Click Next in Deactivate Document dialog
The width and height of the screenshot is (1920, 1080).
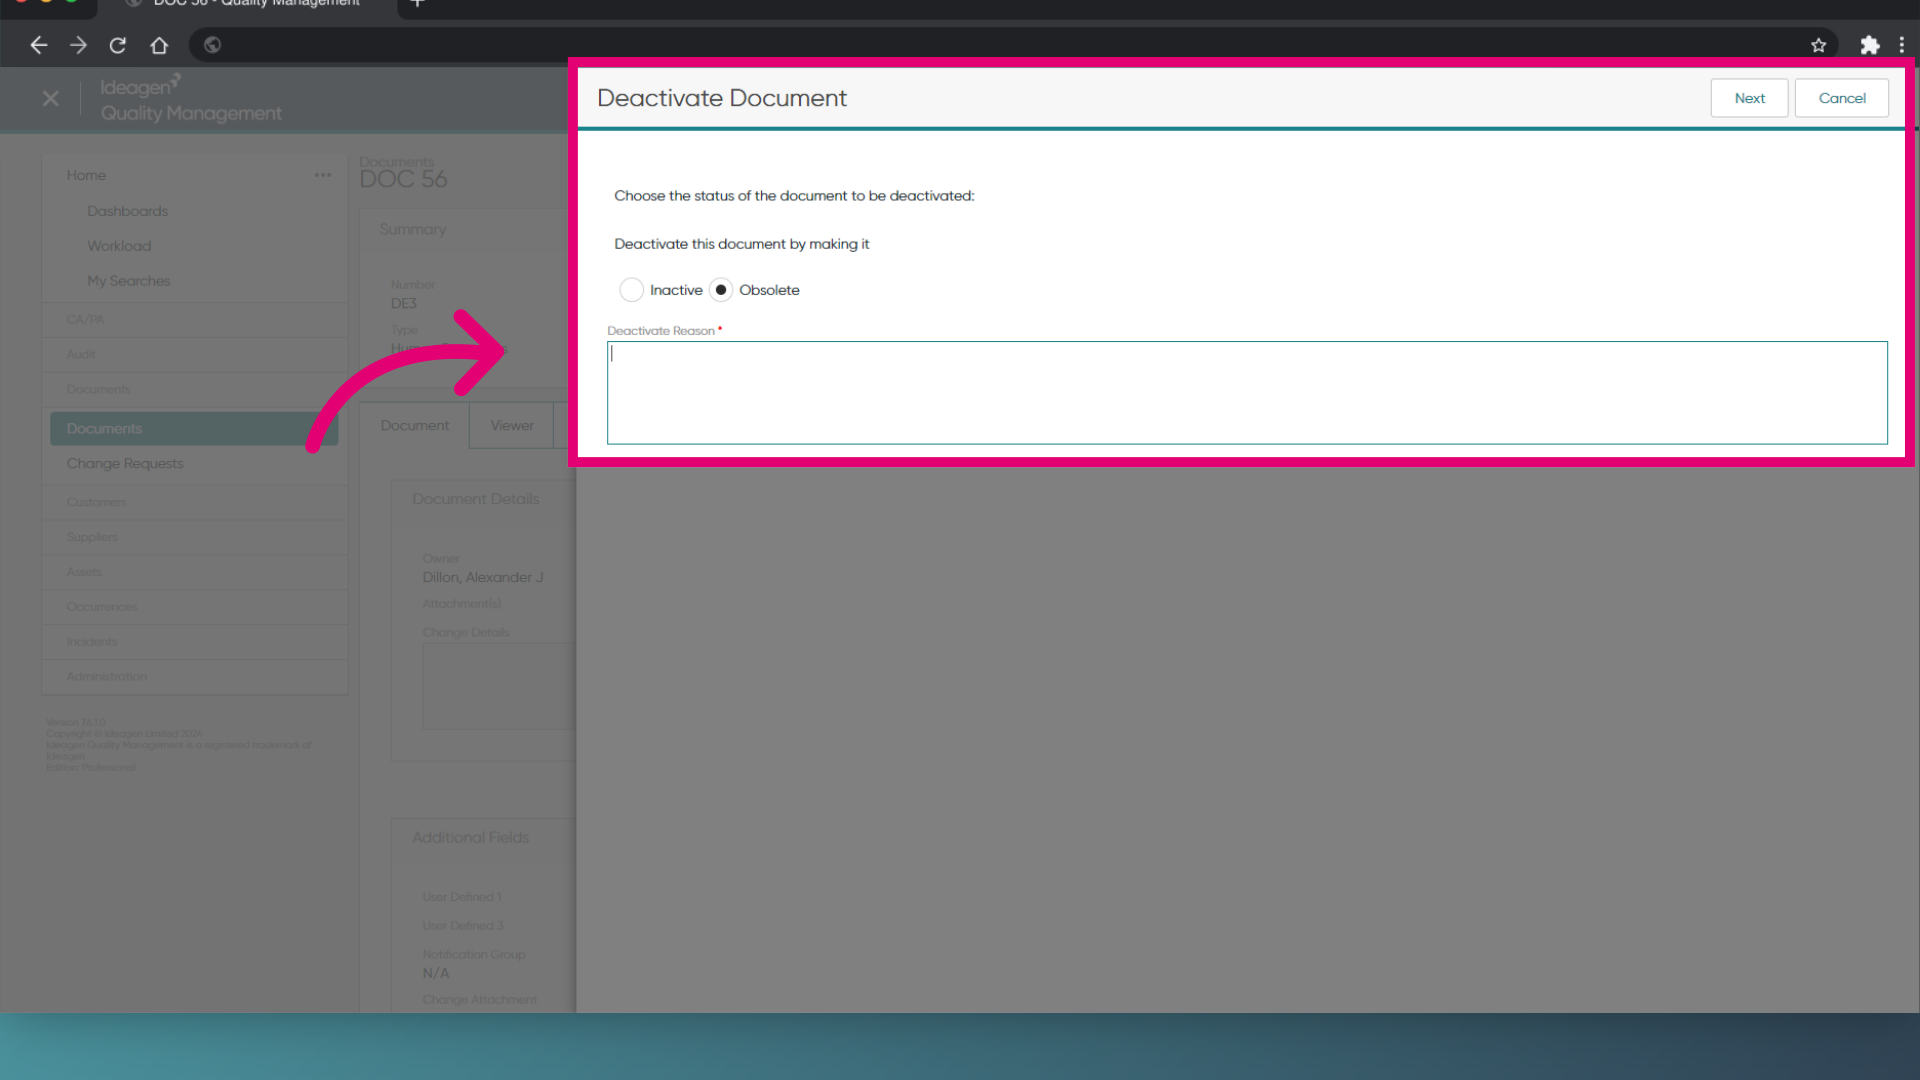tap(1749, 98)
